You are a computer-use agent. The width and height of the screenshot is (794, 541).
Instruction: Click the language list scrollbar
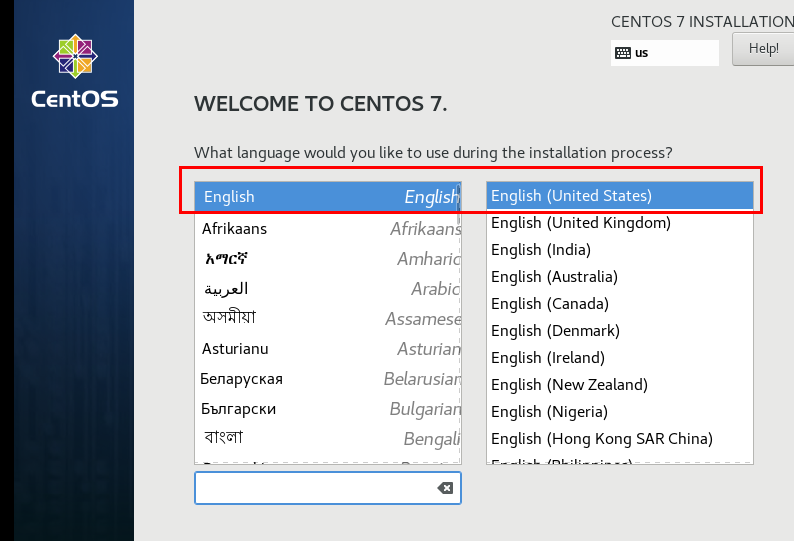click(459, 205)
